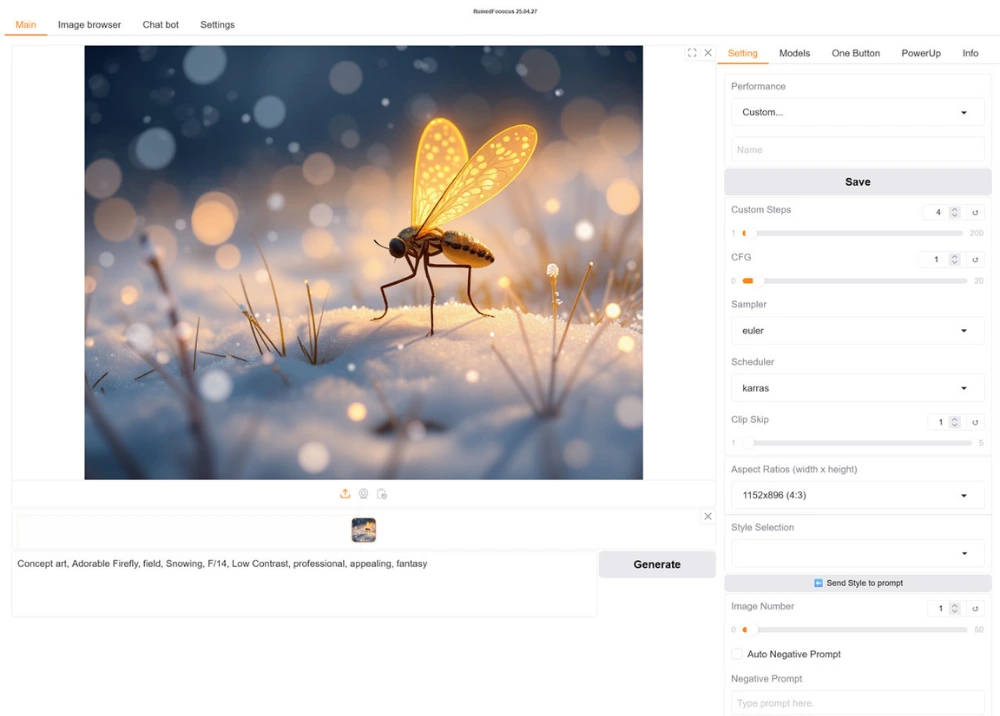The image size is (1000, 716).
Task: Click the Send Style to prompt arrow icon
Action: [x=818, y=583]
